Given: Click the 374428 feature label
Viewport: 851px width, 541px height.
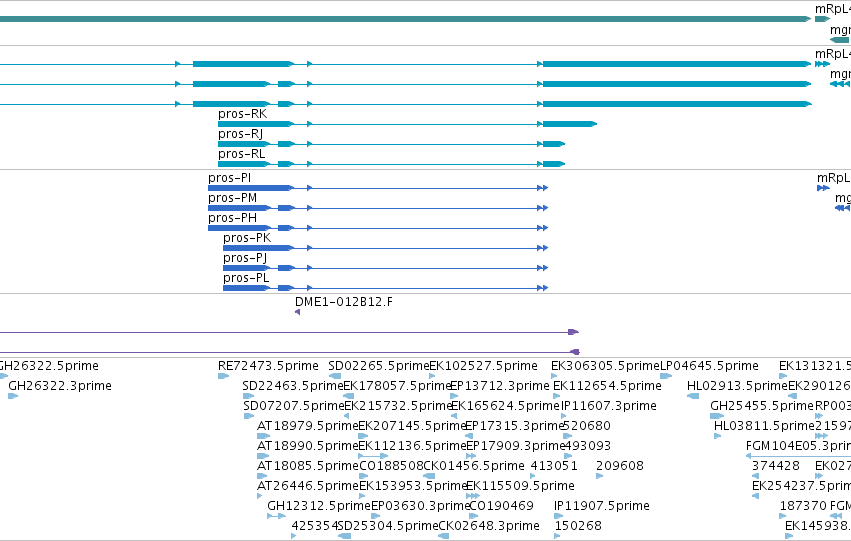Looking at the screenshot, I should click(776, 467).
